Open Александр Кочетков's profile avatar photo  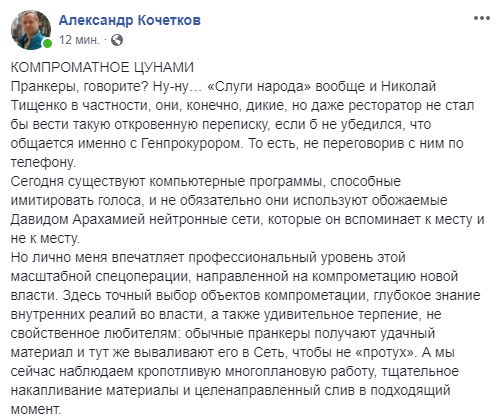click(31, 30)
